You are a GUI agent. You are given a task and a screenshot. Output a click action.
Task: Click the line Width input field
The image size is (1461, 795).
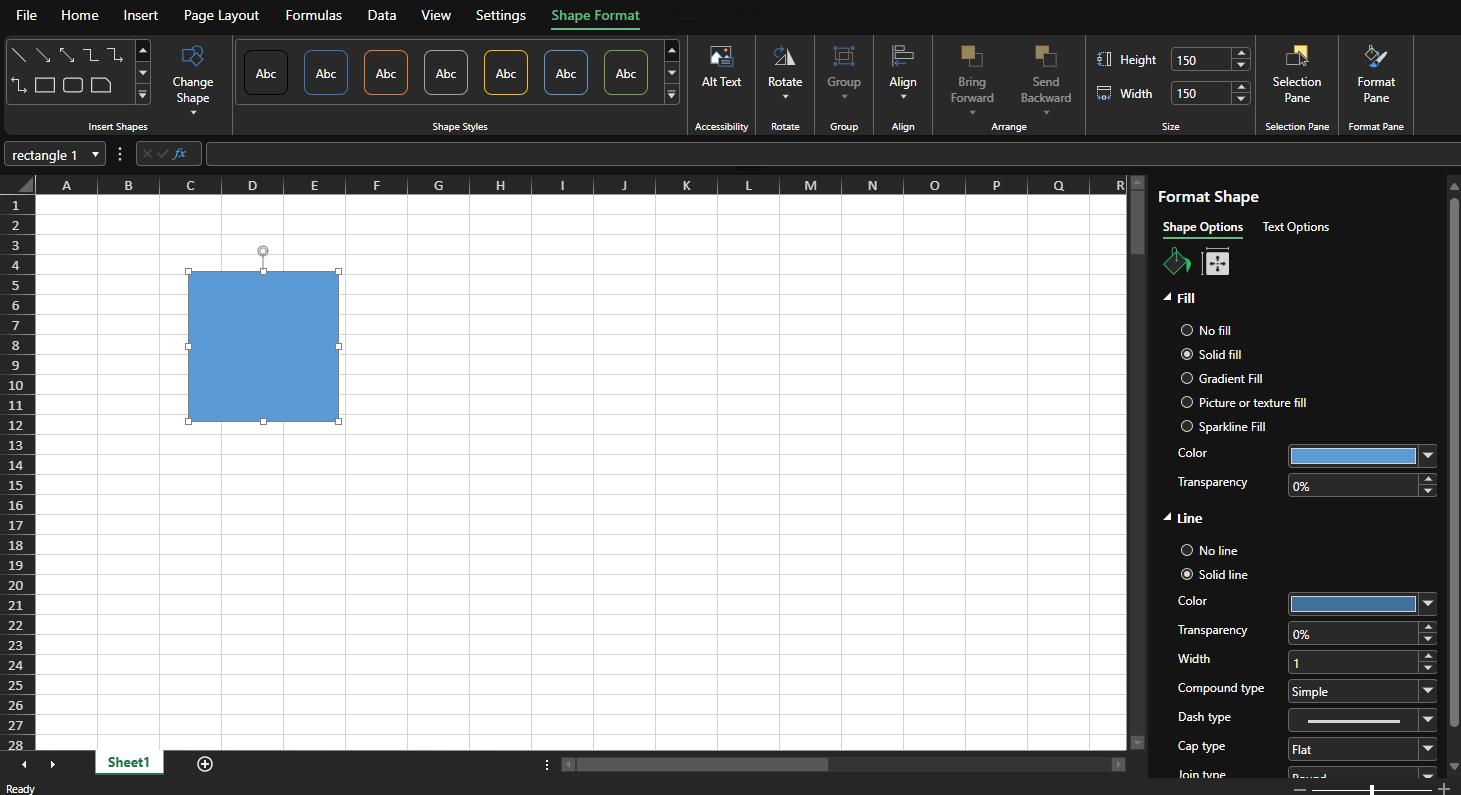(1353, 662)
